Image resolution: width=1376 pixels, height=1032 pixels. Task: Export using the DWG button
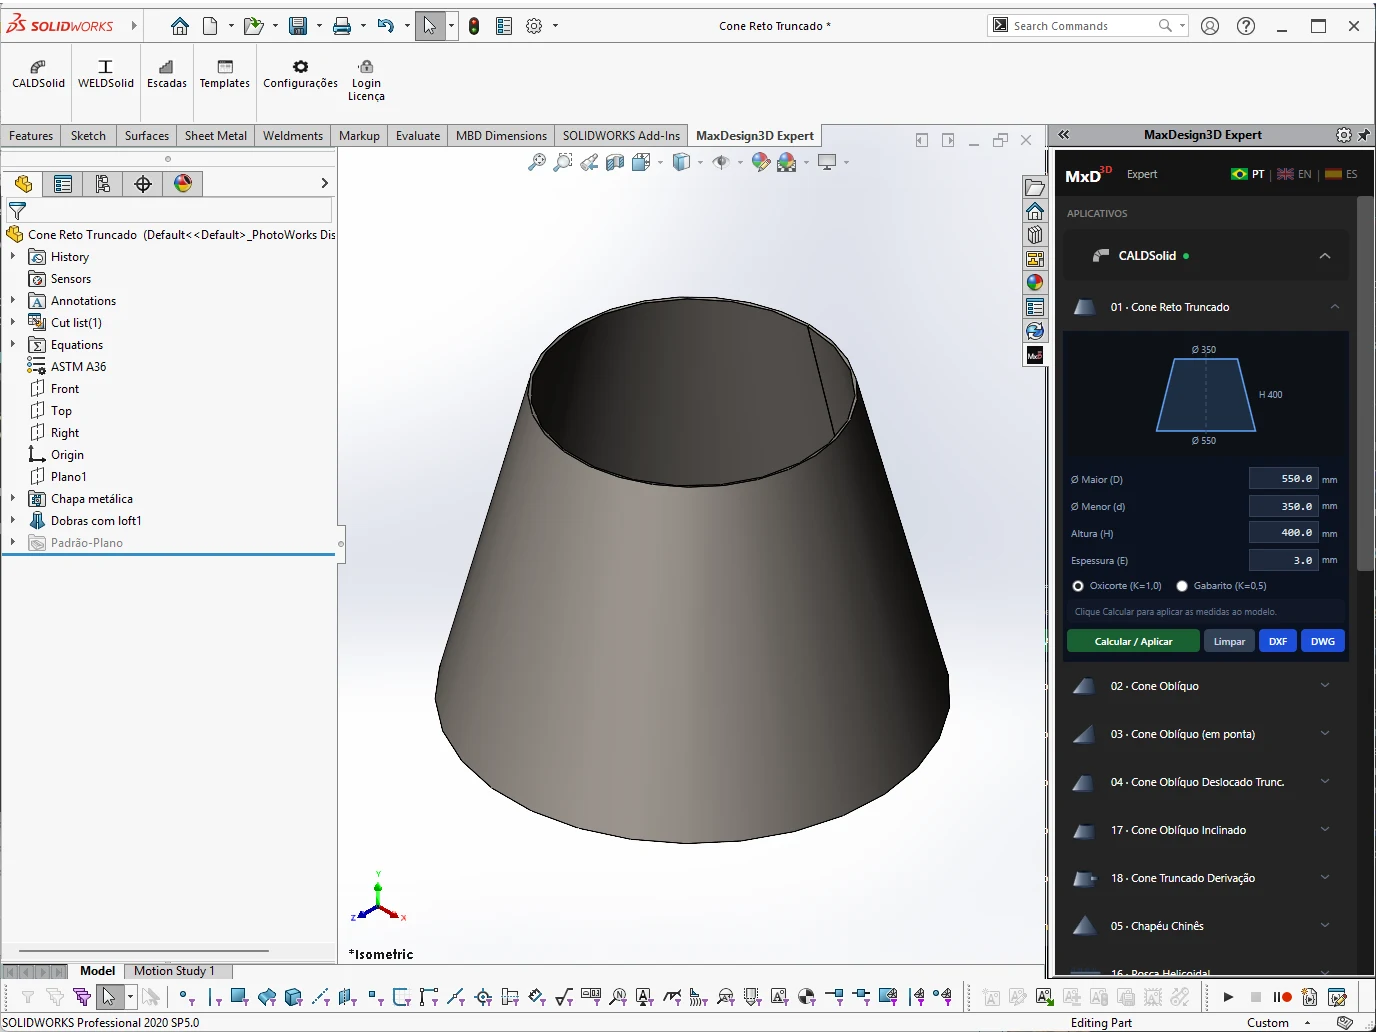click(1323, 642)
